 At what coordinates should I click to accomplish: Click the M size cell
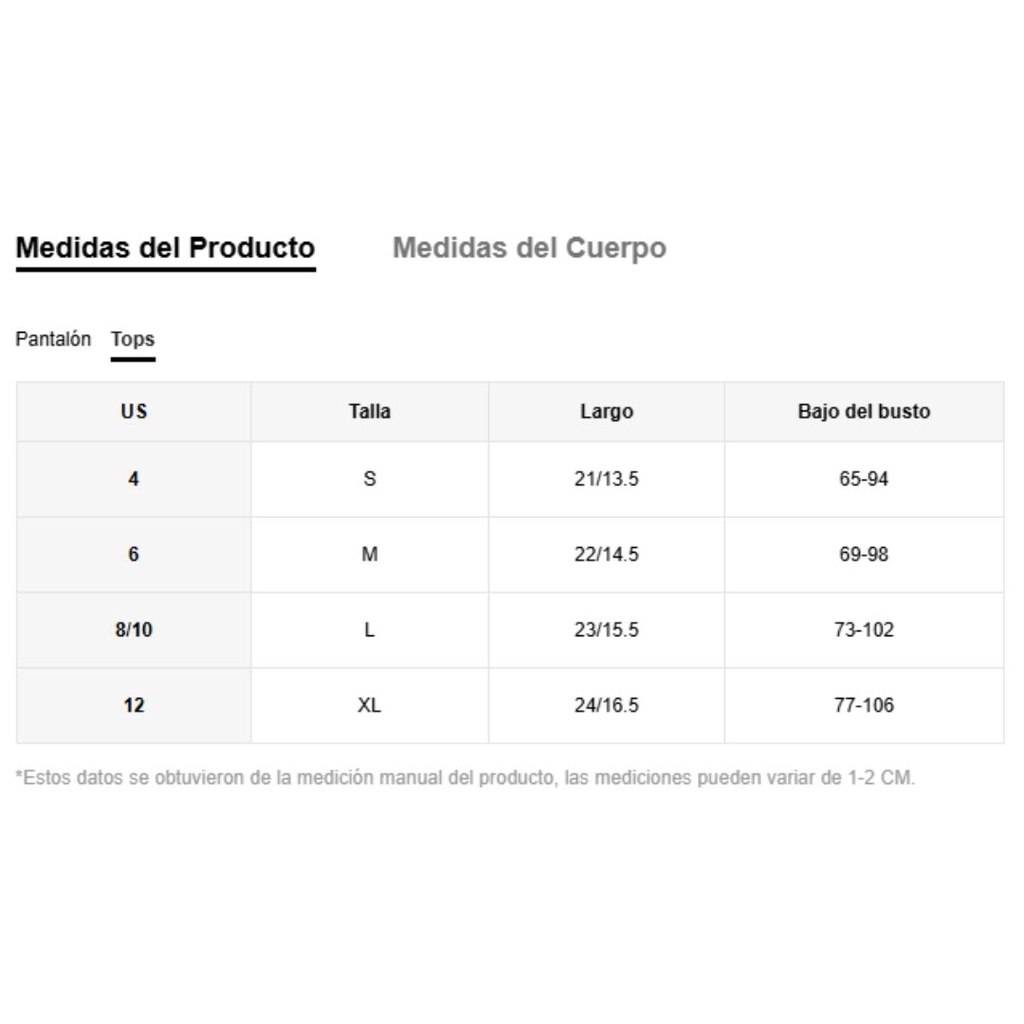(370, 554)
